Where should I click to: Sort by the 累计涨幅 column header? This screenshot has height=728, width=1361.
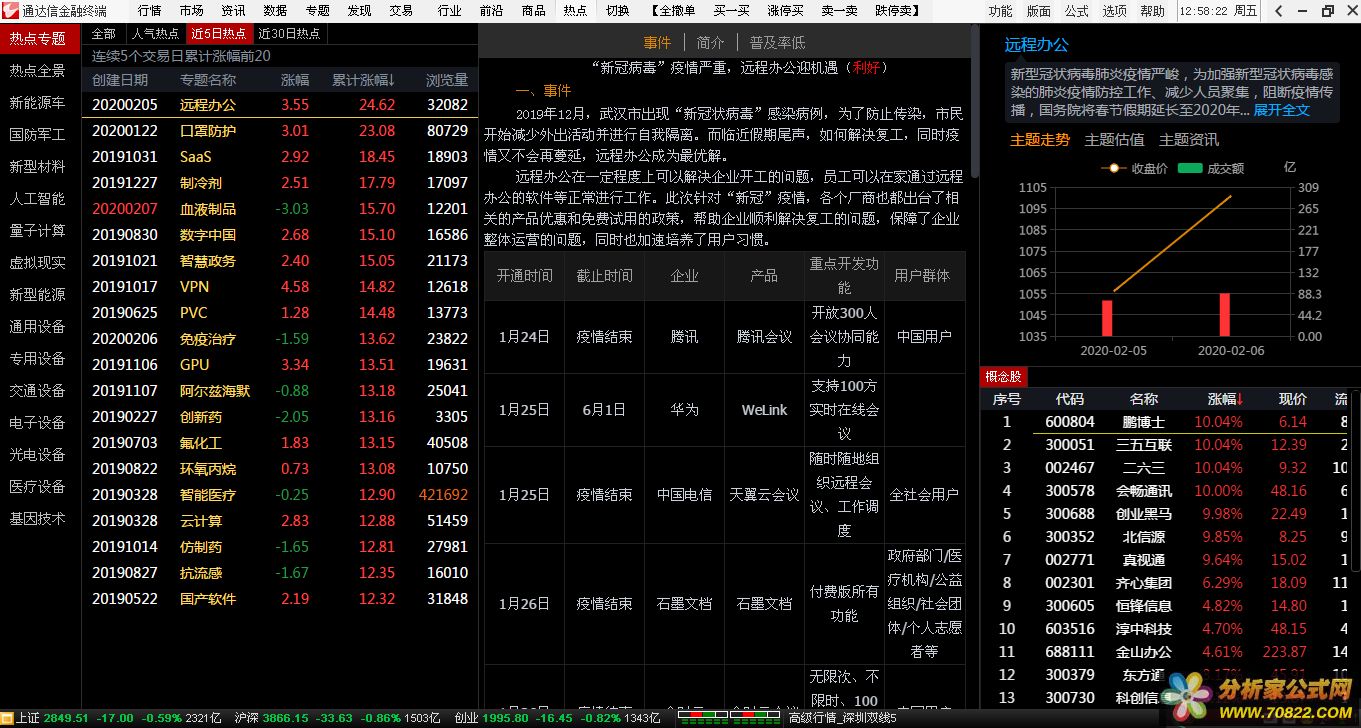click(x=364, y=80)
